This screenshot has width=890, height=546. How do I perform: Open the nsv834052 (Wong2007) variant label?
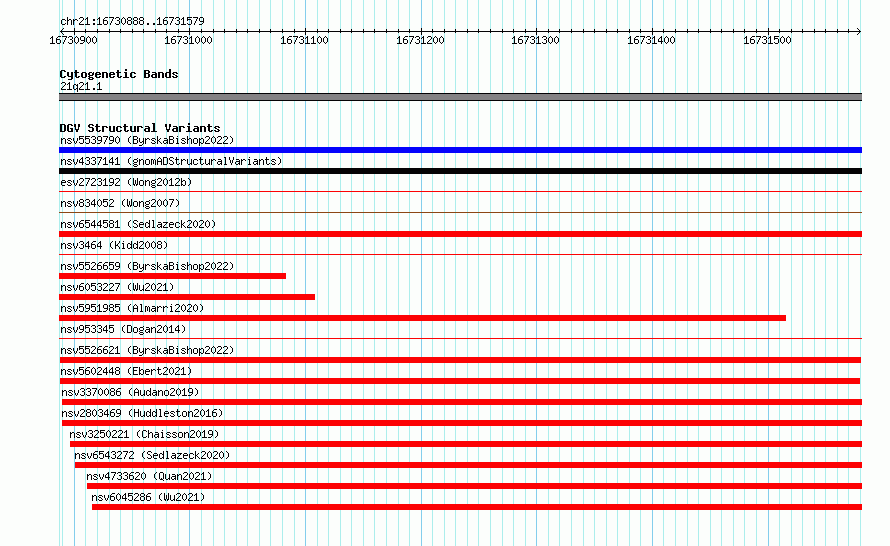120,203
